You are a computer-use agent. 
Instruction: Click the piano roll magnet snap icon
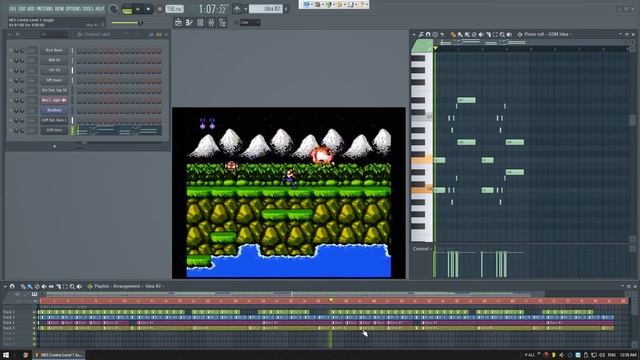point(428,35)
